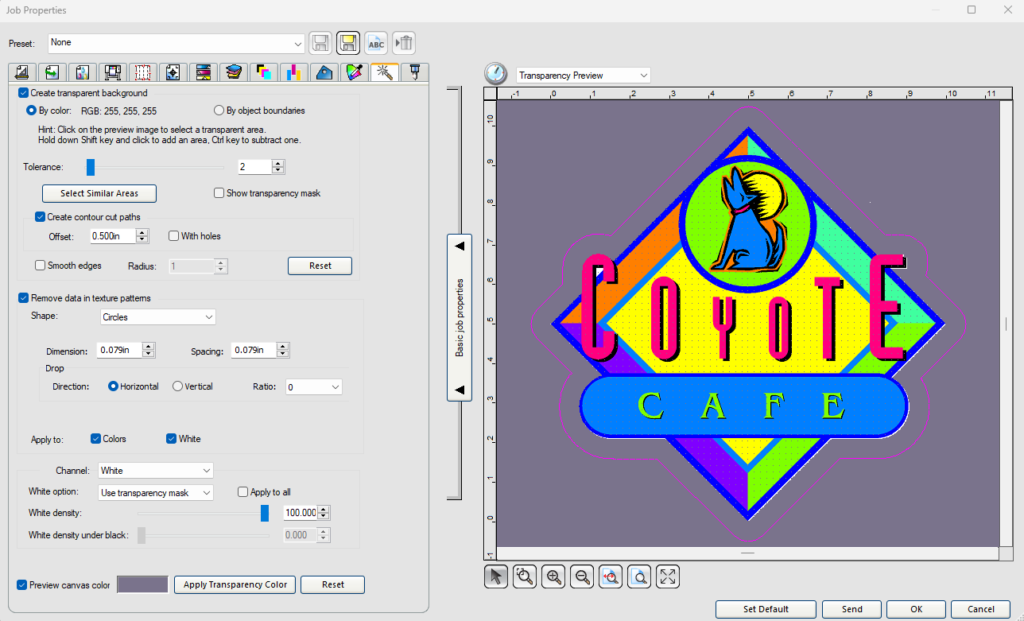Open the cutter tool tab icon
This screenshot has height=621, width=1024.
pyautogui.click(x=415, y=72)
